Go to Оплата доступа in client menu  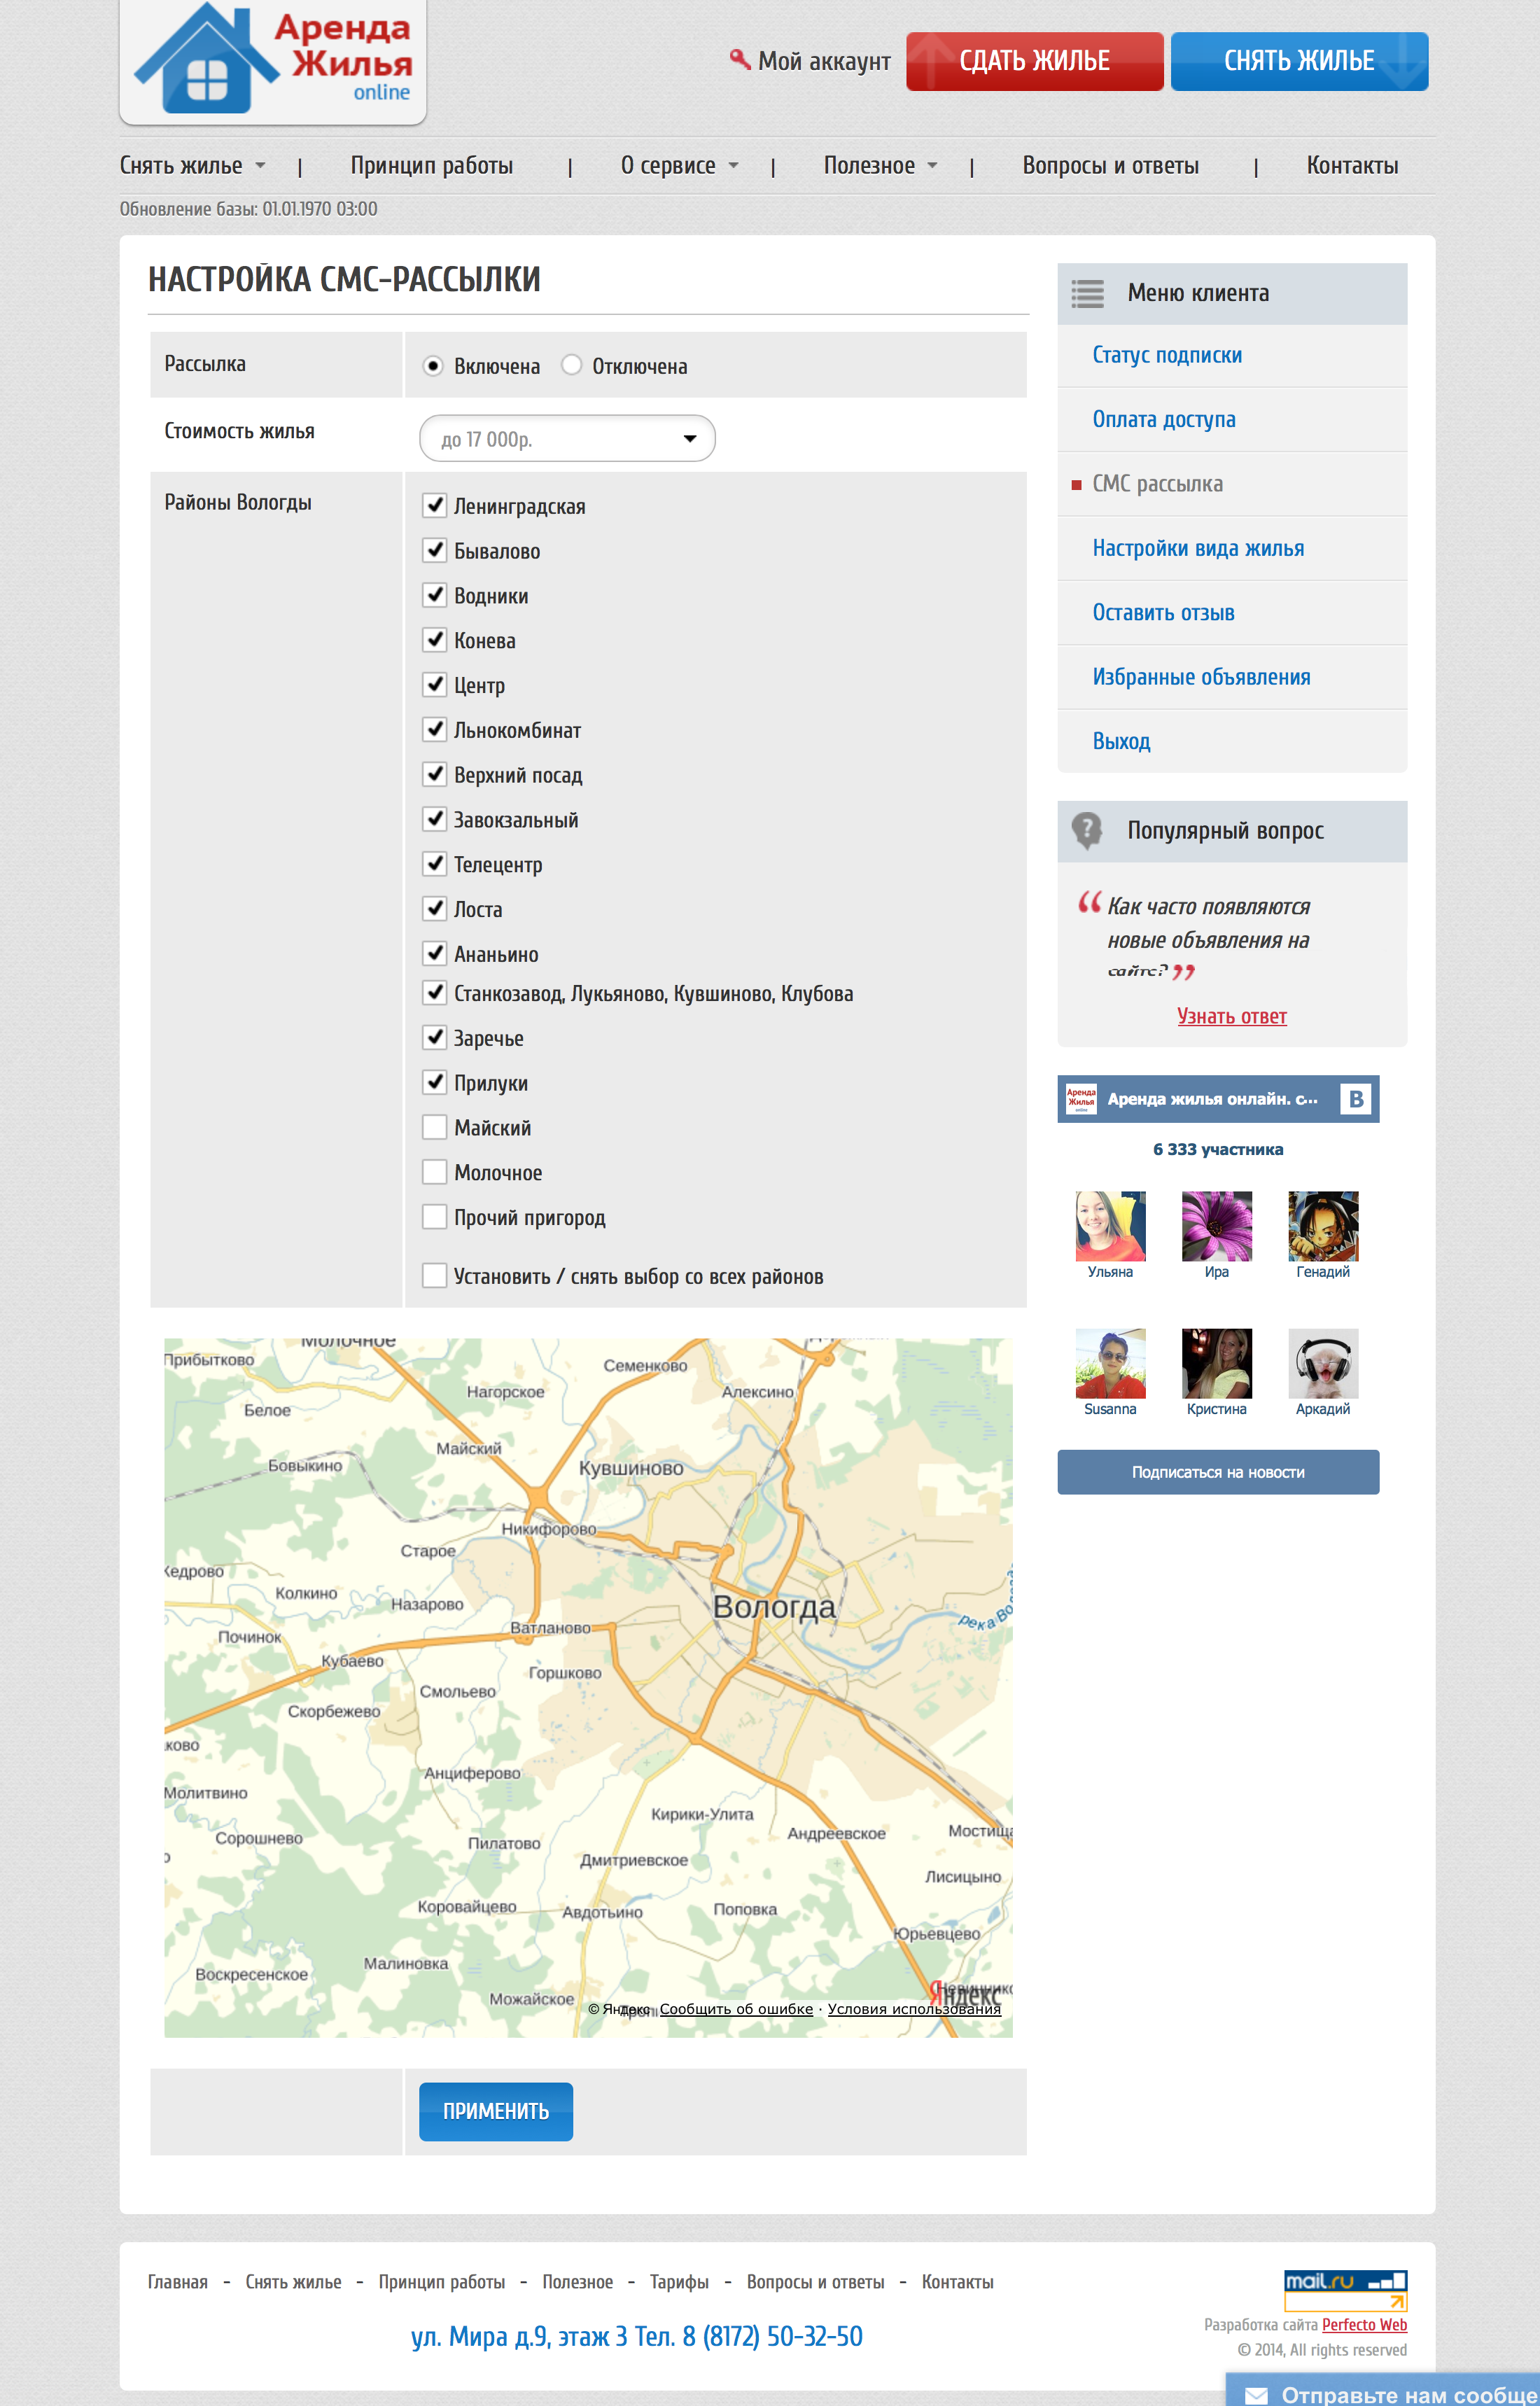[1163, 419]
